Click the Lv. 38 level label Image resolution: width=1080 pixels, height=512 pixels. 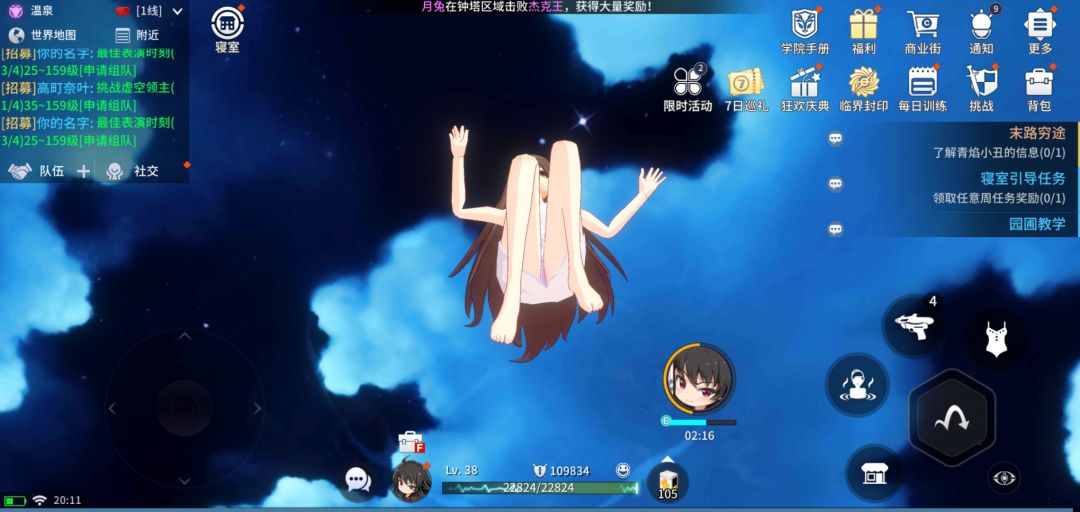click(461, 471)
